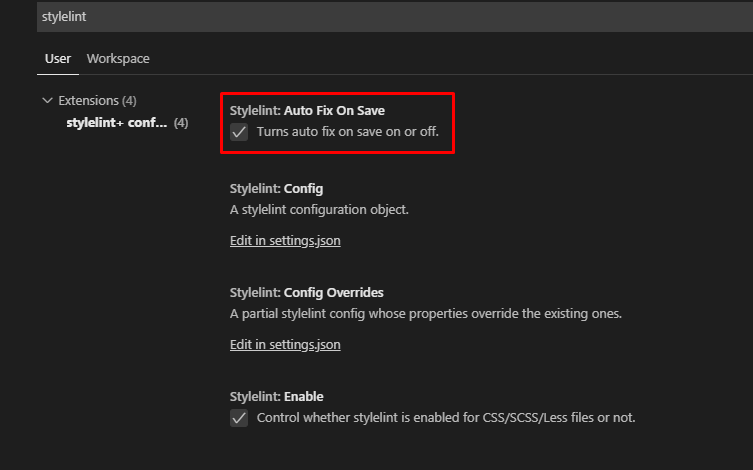Collapse the Extensions (4) tree chevron
The width and height of the screenshot is (753, 470).
click(x=47, y=100)
